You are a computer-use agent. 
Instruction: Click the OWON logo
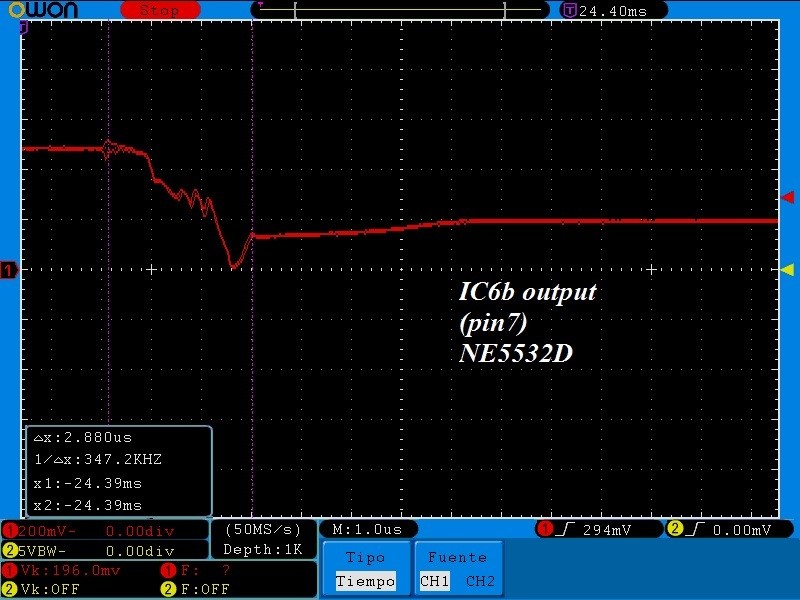pos(44,10)
